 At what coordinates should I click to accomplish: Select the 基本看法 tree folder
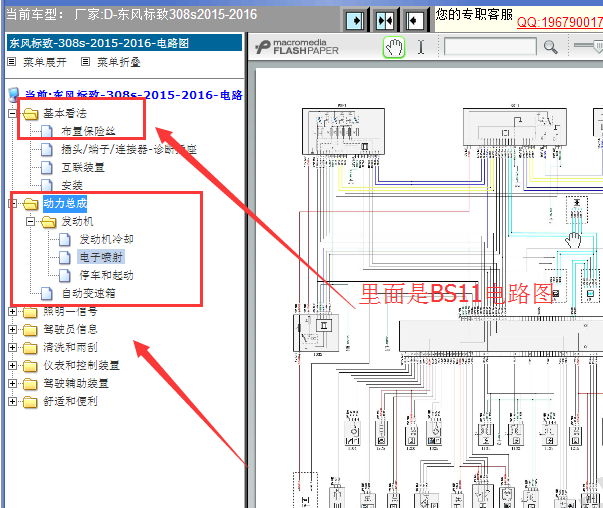point(65,113)
